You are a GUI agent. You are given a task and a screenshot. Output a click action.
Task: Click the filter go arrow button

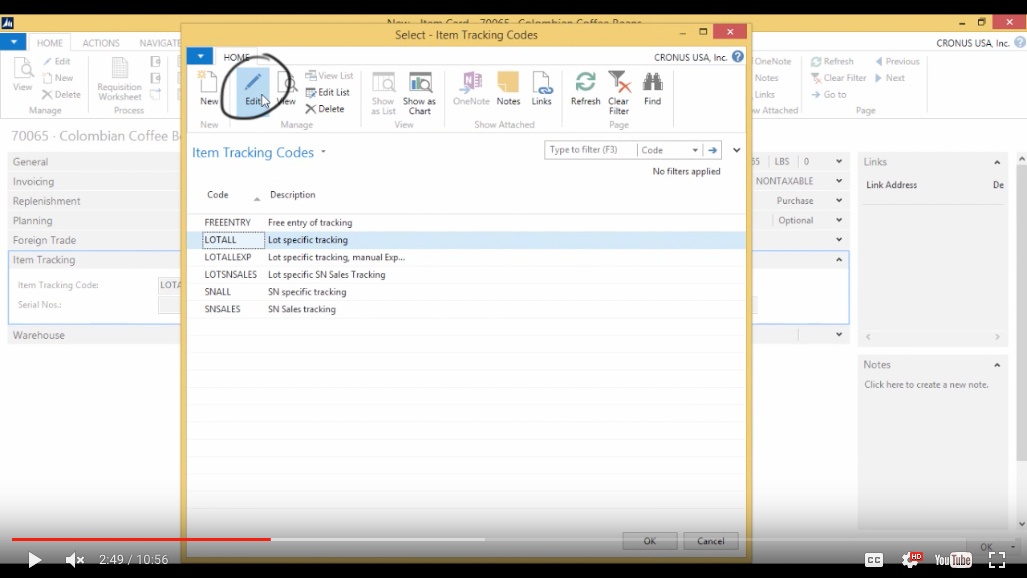[713, 150]
